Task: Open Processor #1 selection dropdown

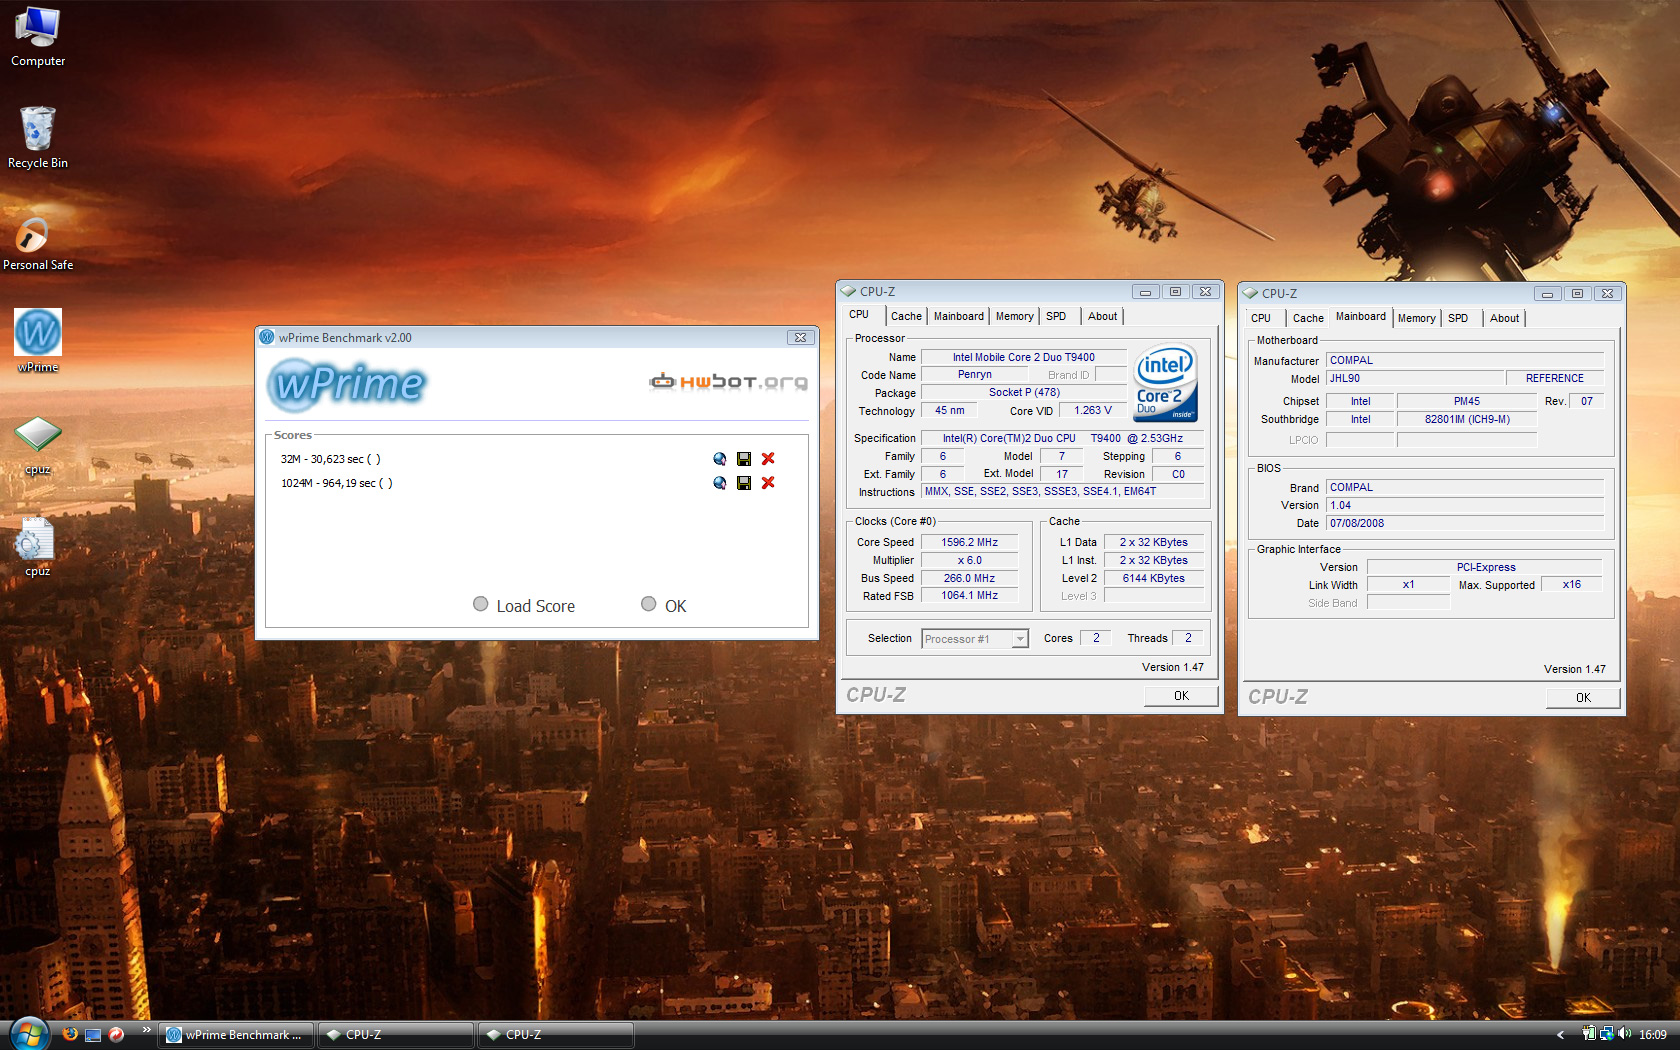Action: 975,639
